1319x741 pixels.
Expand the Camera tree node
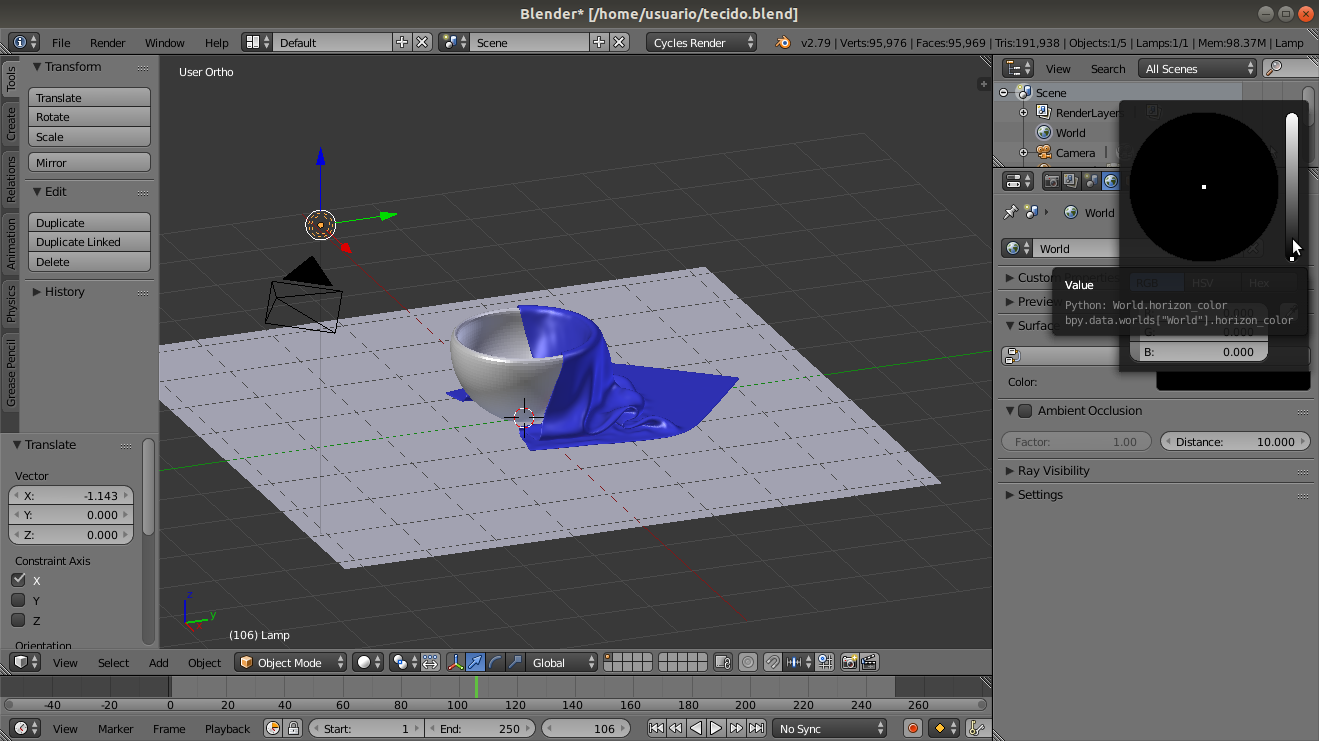(1024, 152)
